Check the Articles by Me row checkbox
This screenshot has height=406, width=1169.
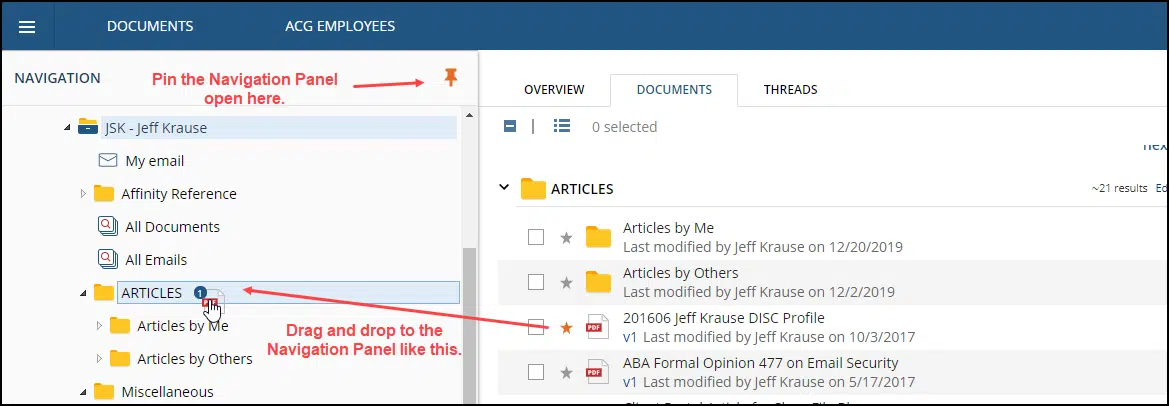click(535, 237)
